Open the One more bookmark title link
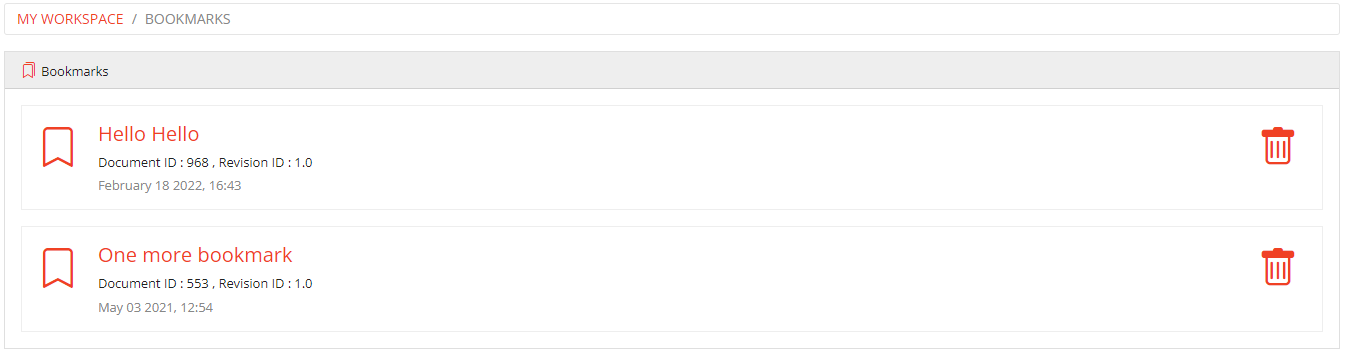 click(x=195, y=255)
